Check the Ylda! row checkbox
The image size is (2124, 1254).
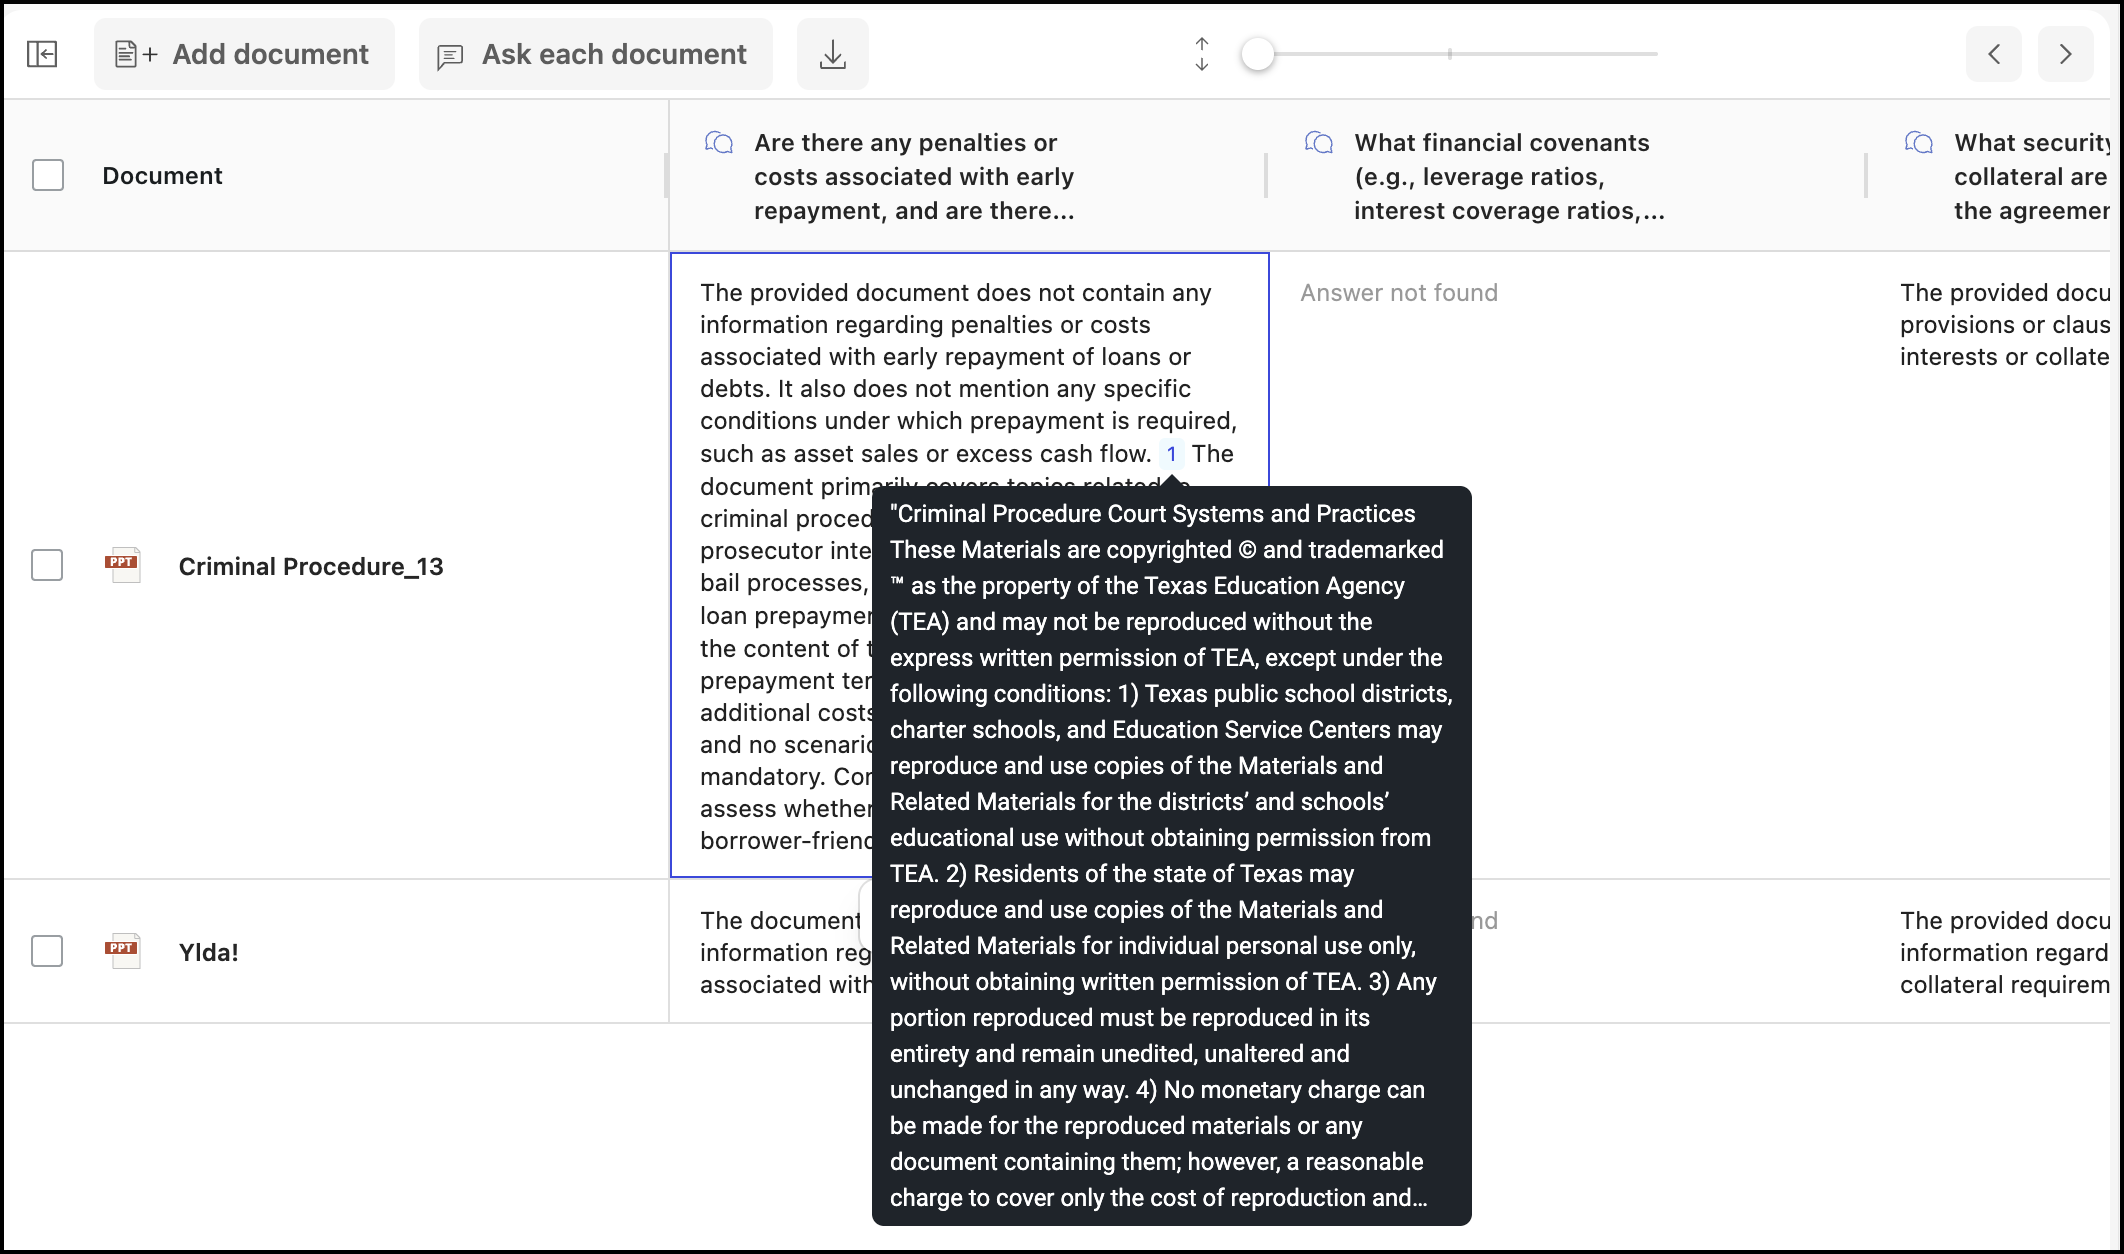pyautogui.click(x=47, y=951)
